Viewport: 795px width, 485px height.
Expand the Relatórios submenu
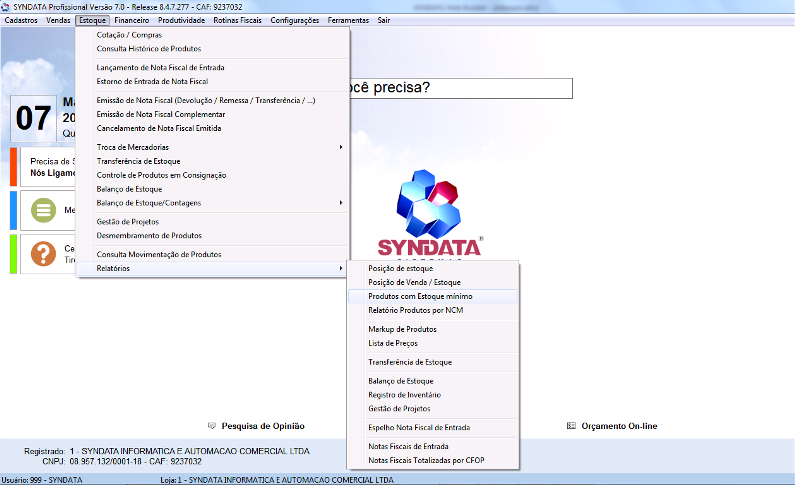point(213,268)
